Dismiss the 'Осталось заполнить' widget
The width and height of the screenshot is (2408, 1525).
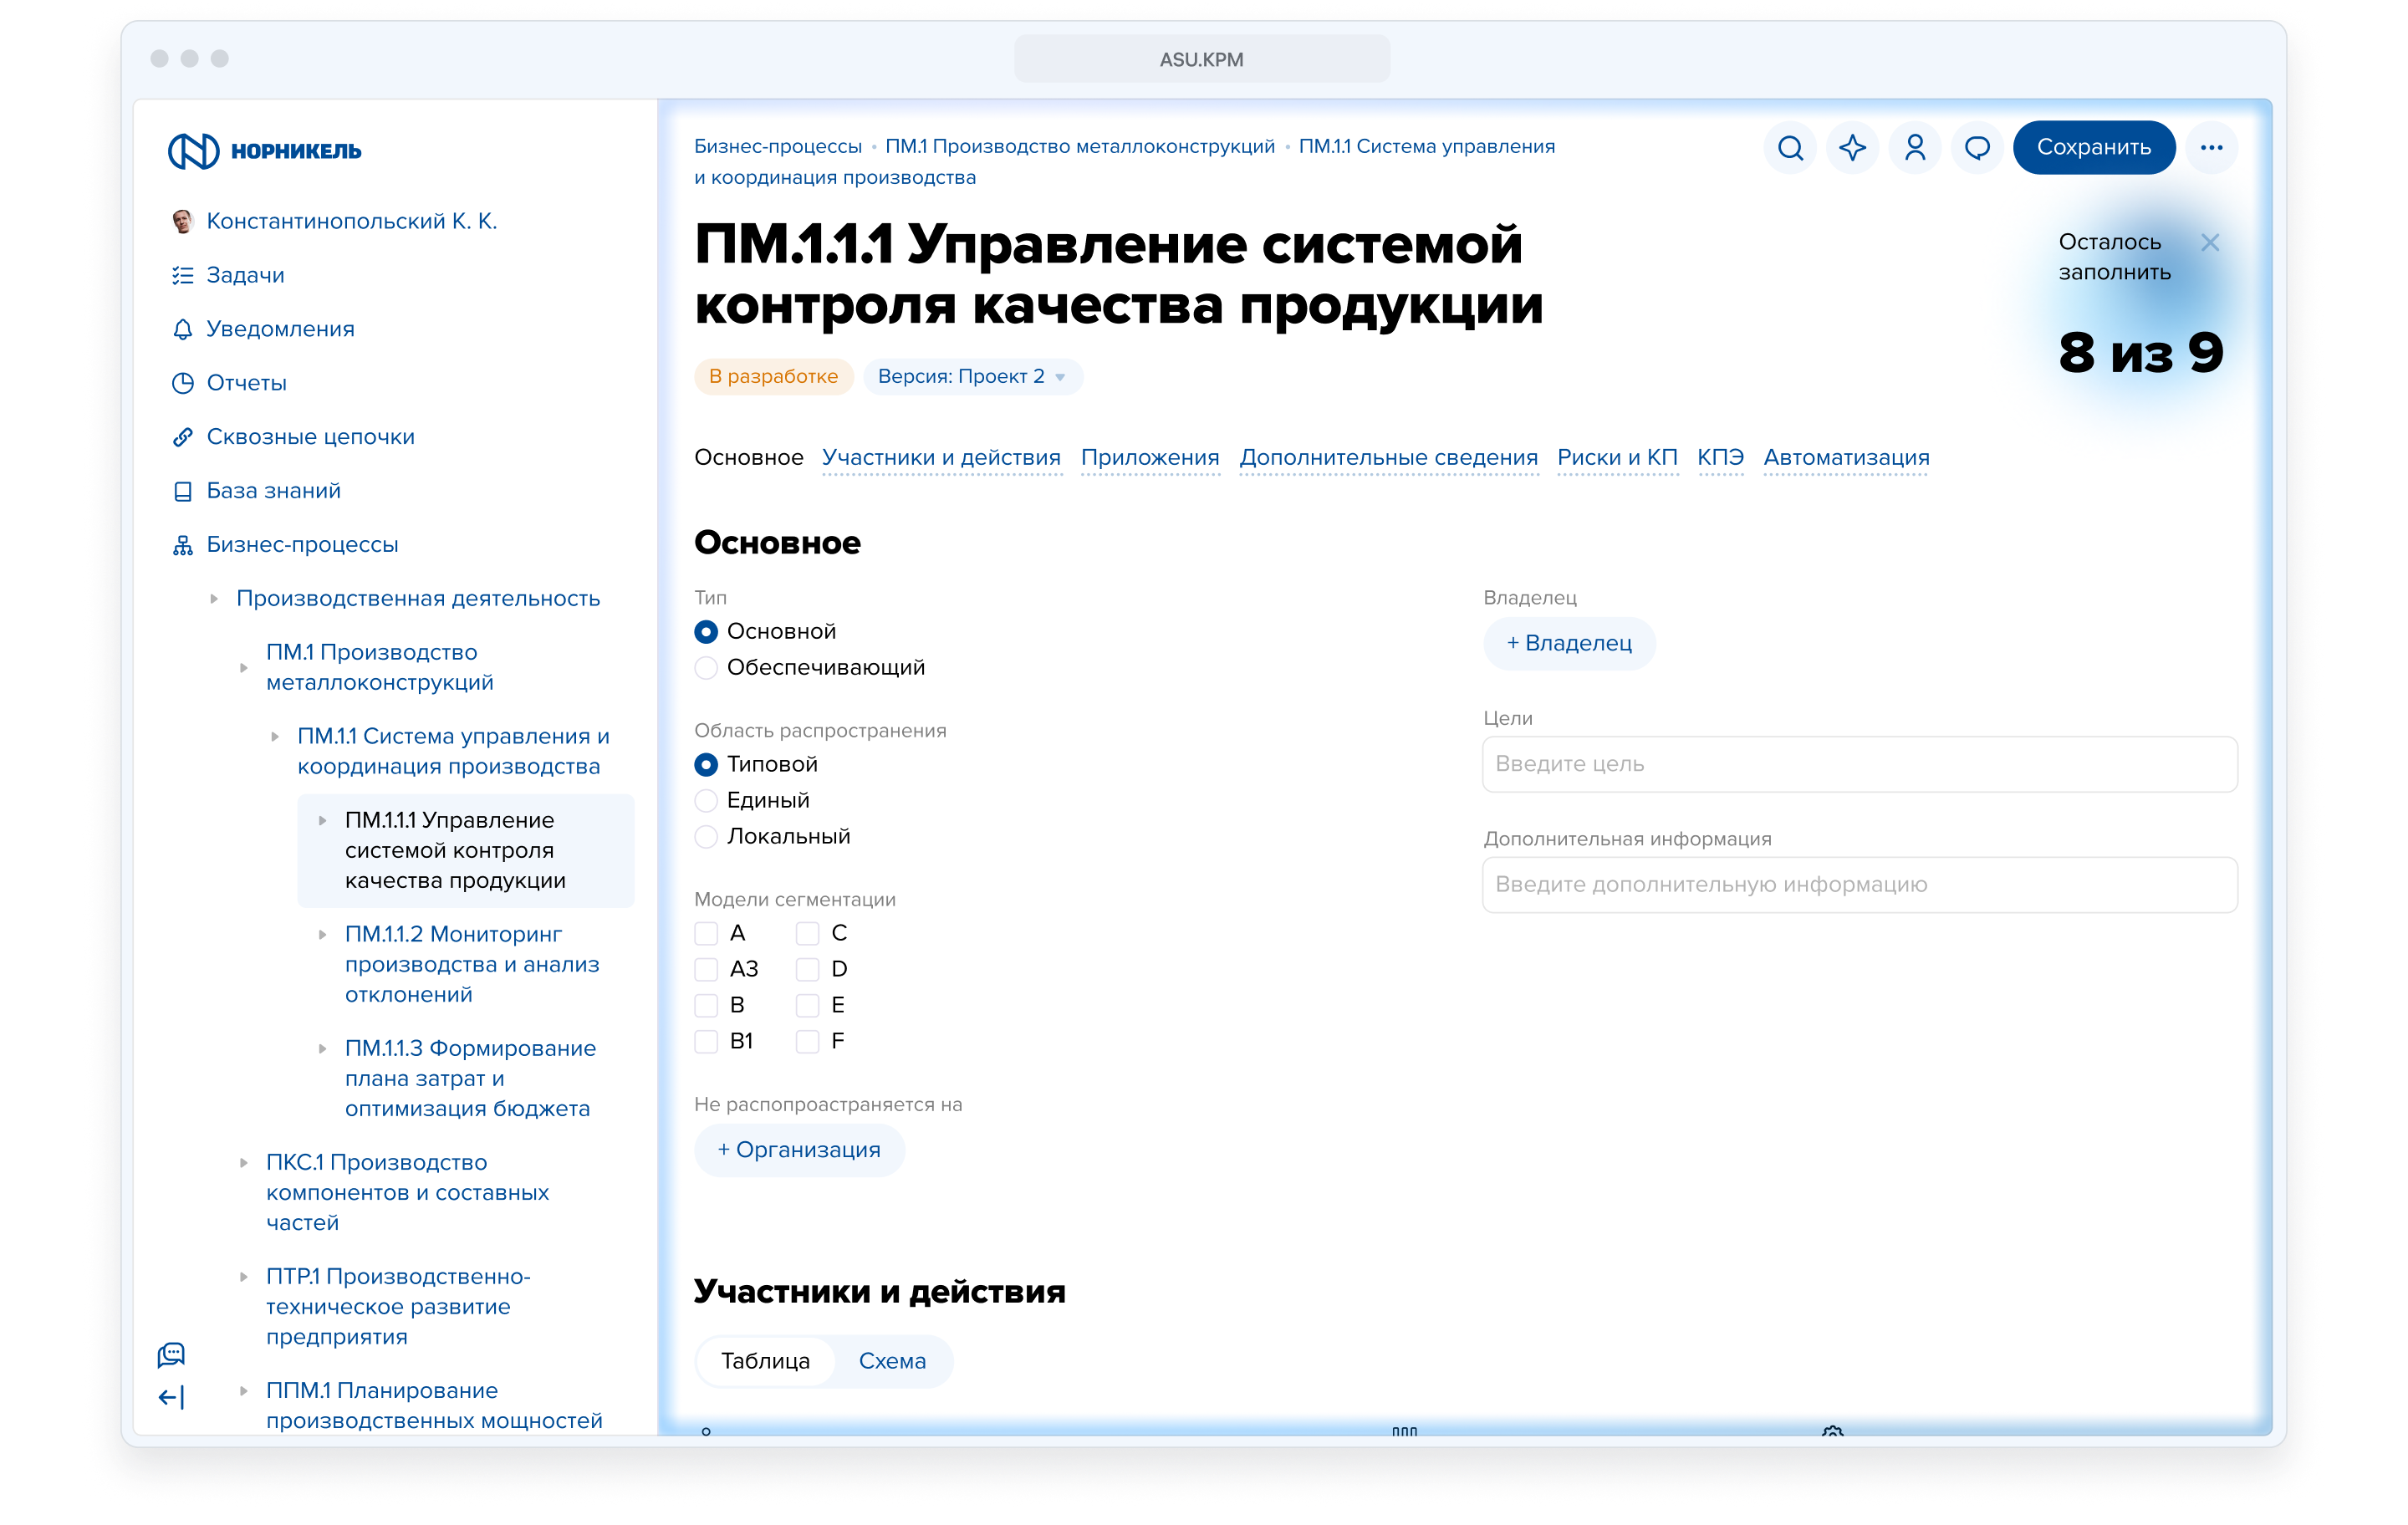coord(2210,242)
